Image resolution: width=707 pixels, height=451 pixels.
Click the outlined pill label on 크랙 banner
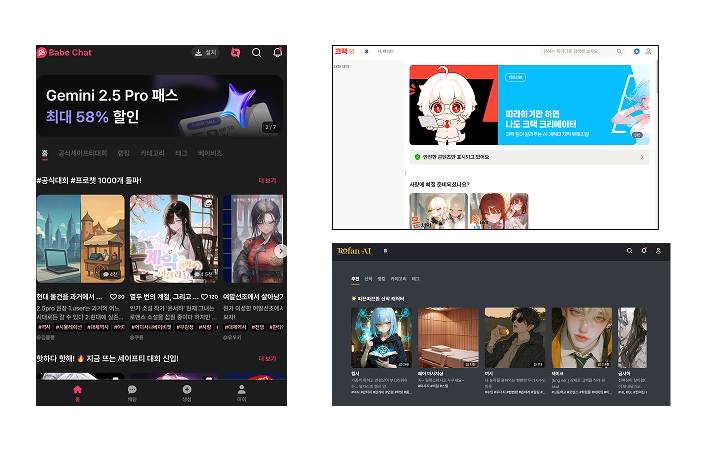[515, 78]
